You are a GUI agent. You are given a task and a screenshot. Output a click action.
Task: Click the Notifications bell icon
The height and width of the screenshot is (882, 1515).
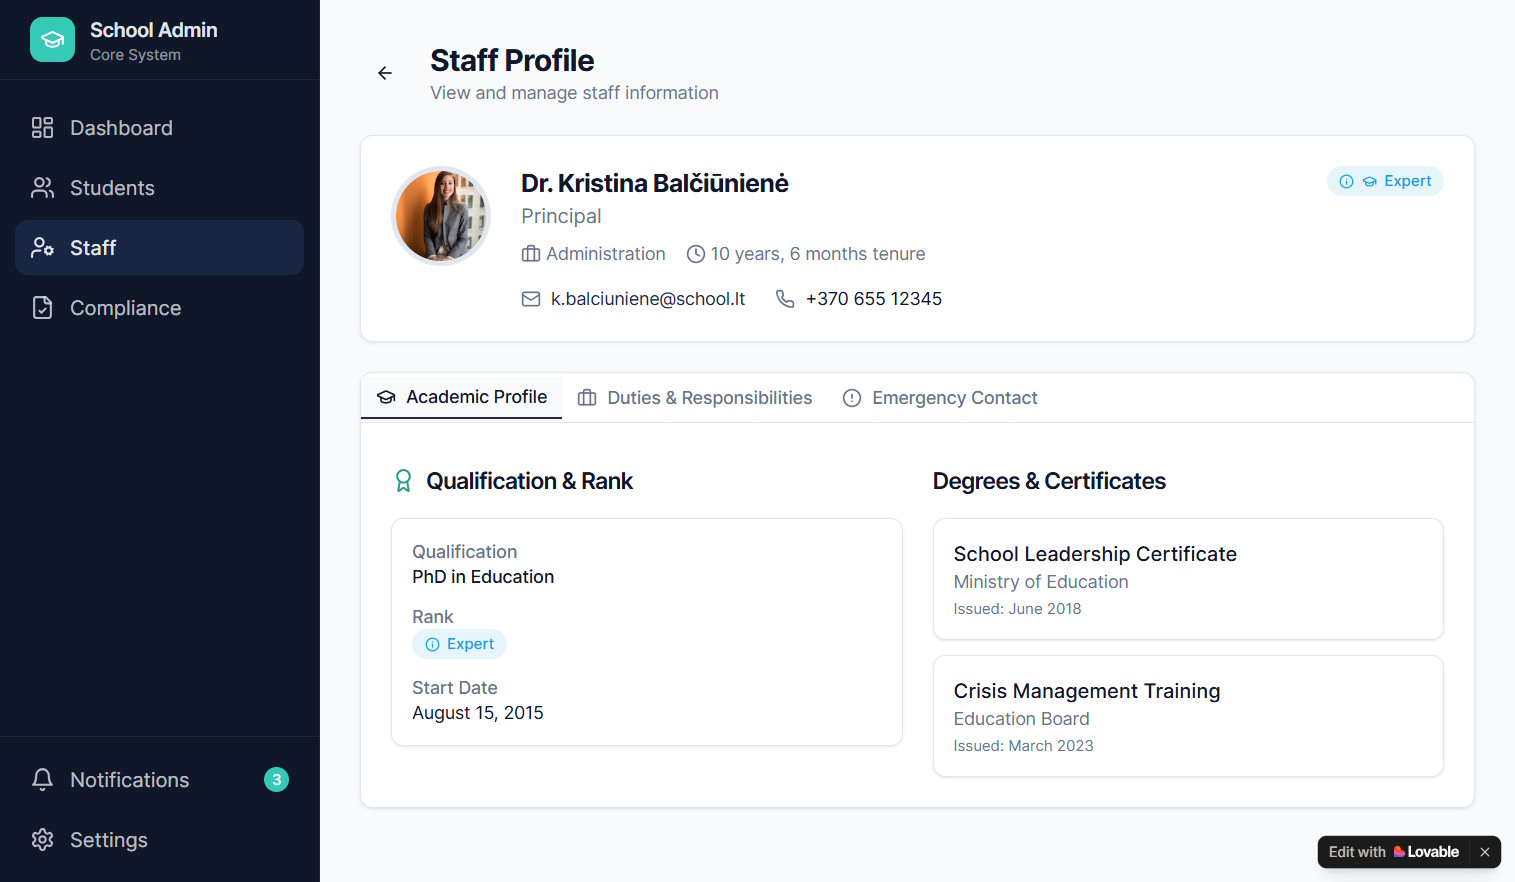(41, 780)
